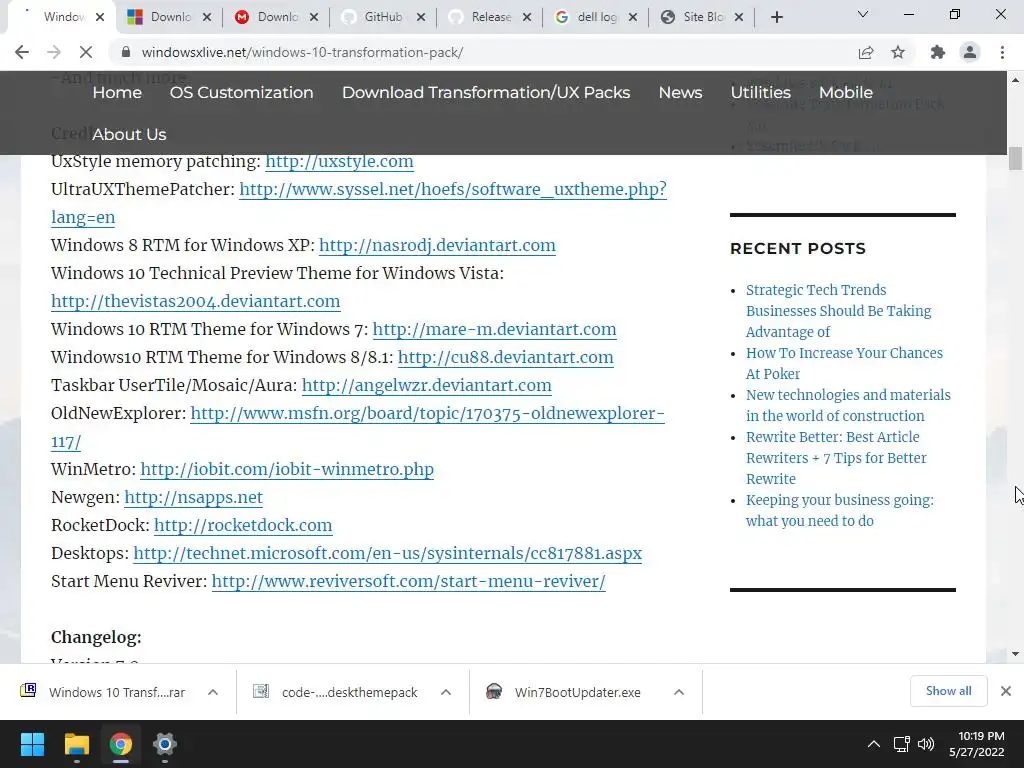Open Settings gear on the taskbar

coord(165,744)
